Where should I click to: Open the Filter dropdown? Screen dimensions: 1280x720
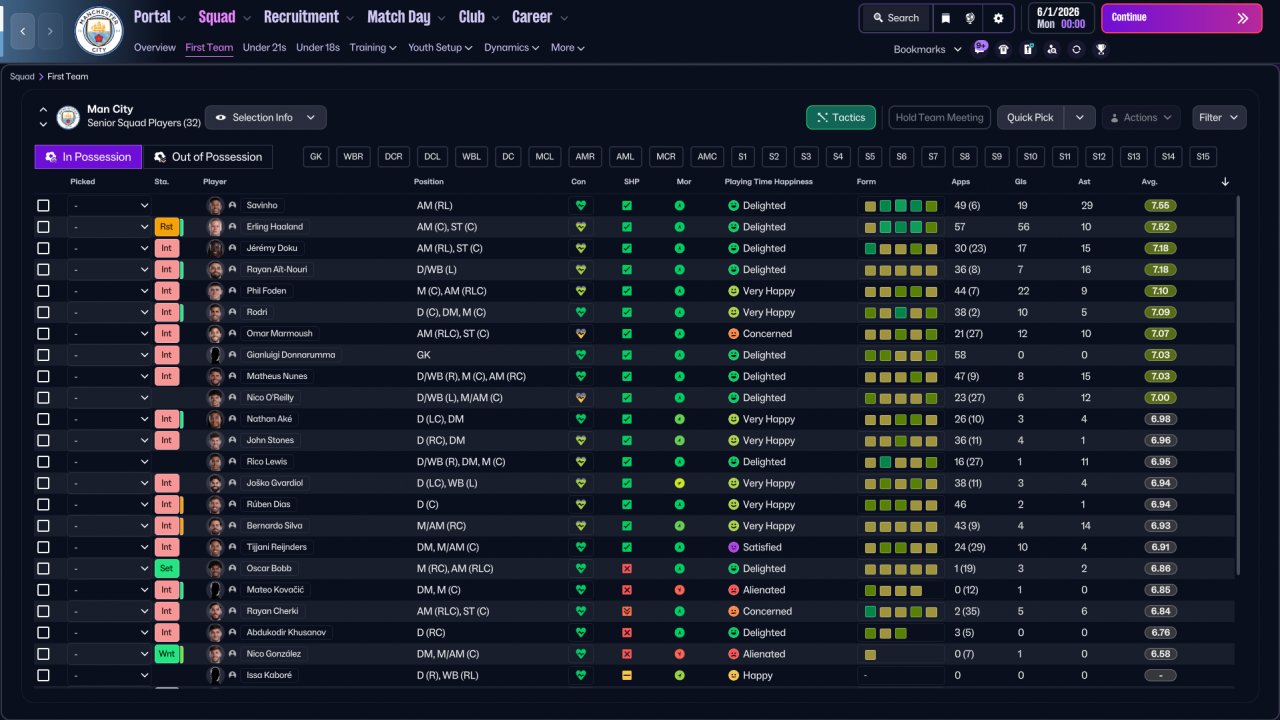[x=1219, y=118]
